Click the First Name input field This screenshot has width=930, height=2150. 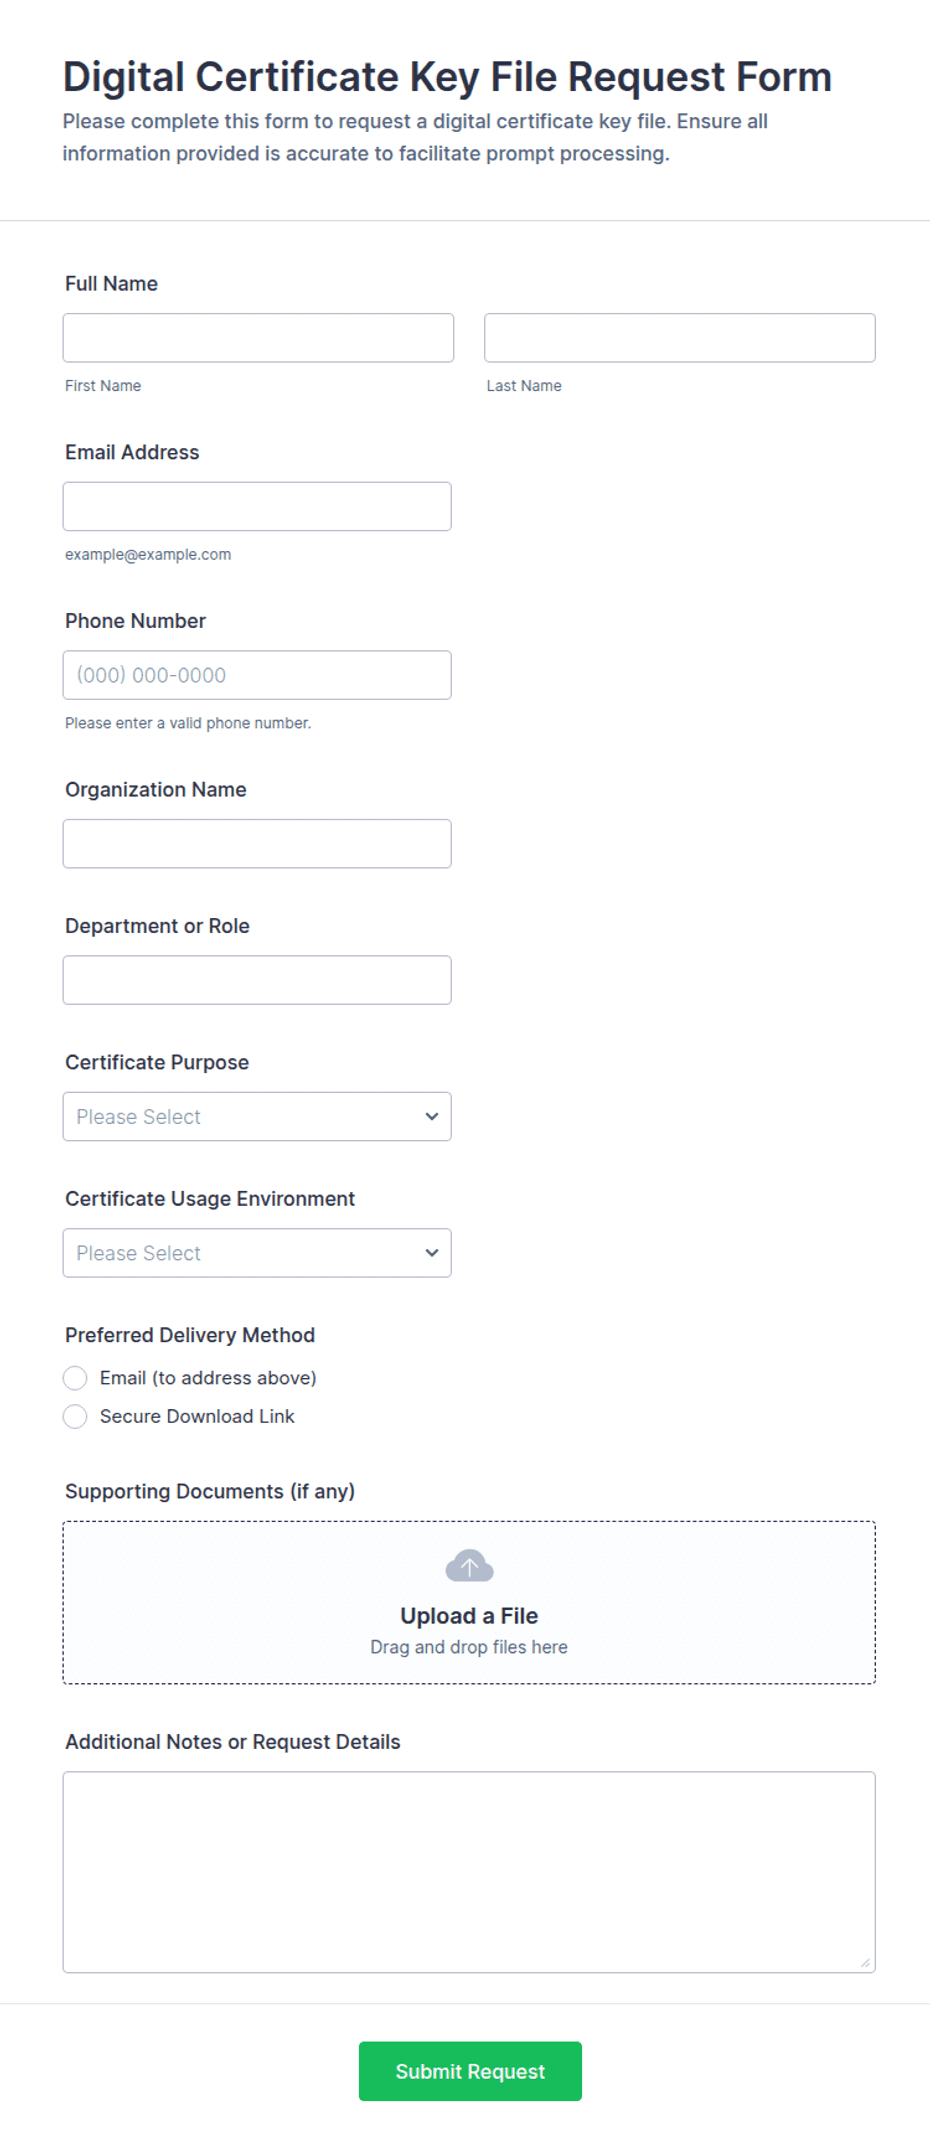258,338
